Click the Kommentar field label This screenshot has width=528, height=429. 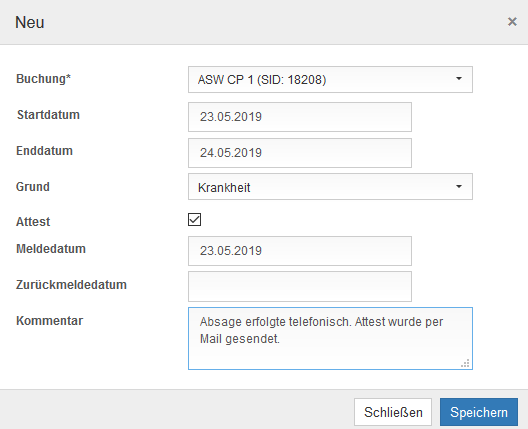click(x=50, y=321)
